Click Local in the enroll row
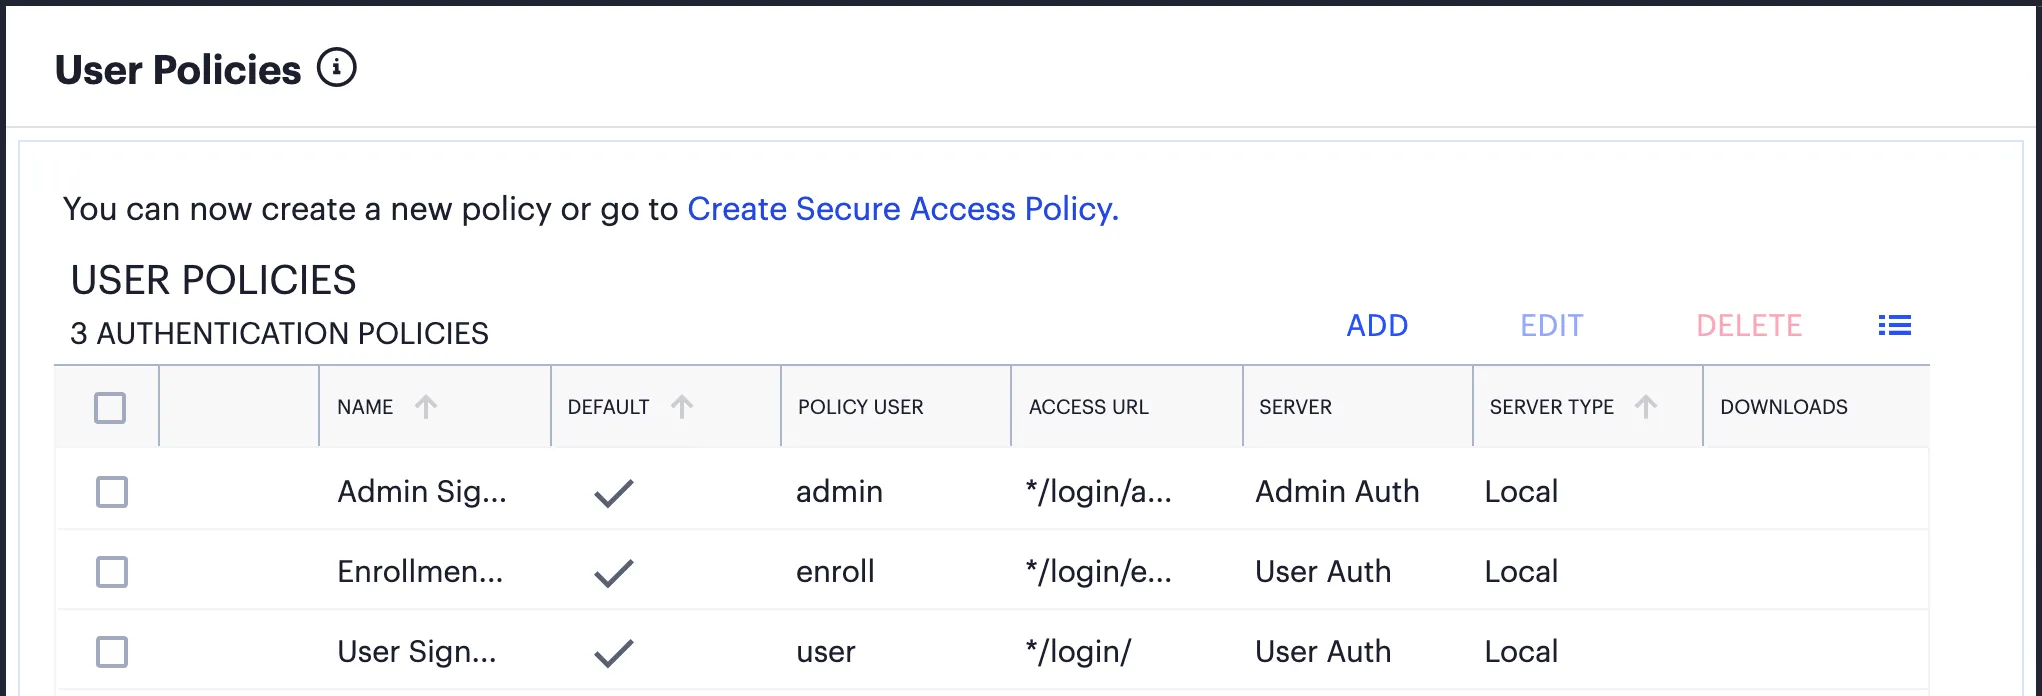The width and height of the screenshot is (2042, 696). click(1521, 572)
